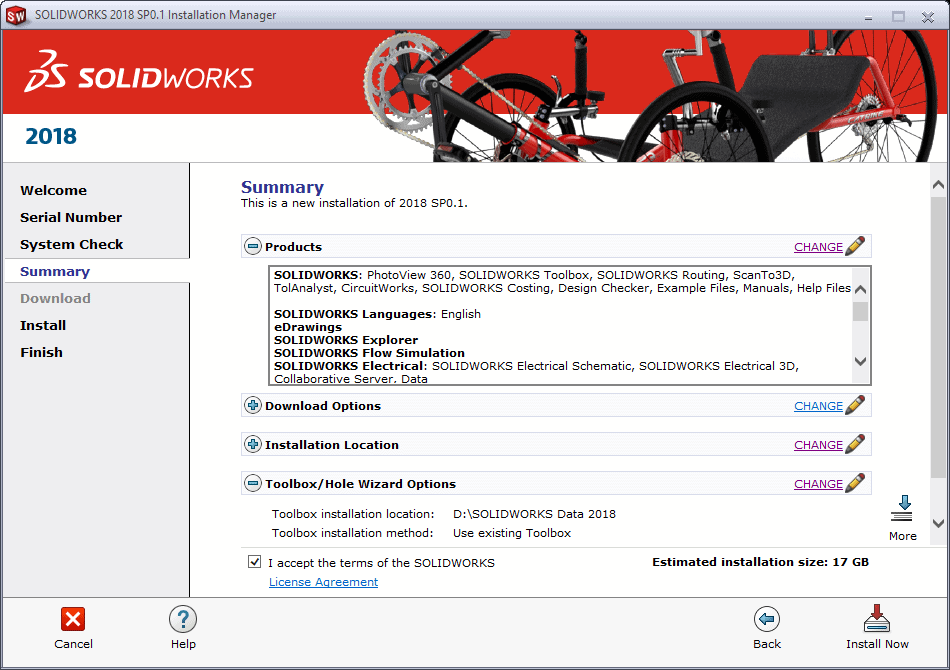This screenshot has height=670, width=950.
Task: Minimize the Installation Manager window
Action: tap(868, 17)
